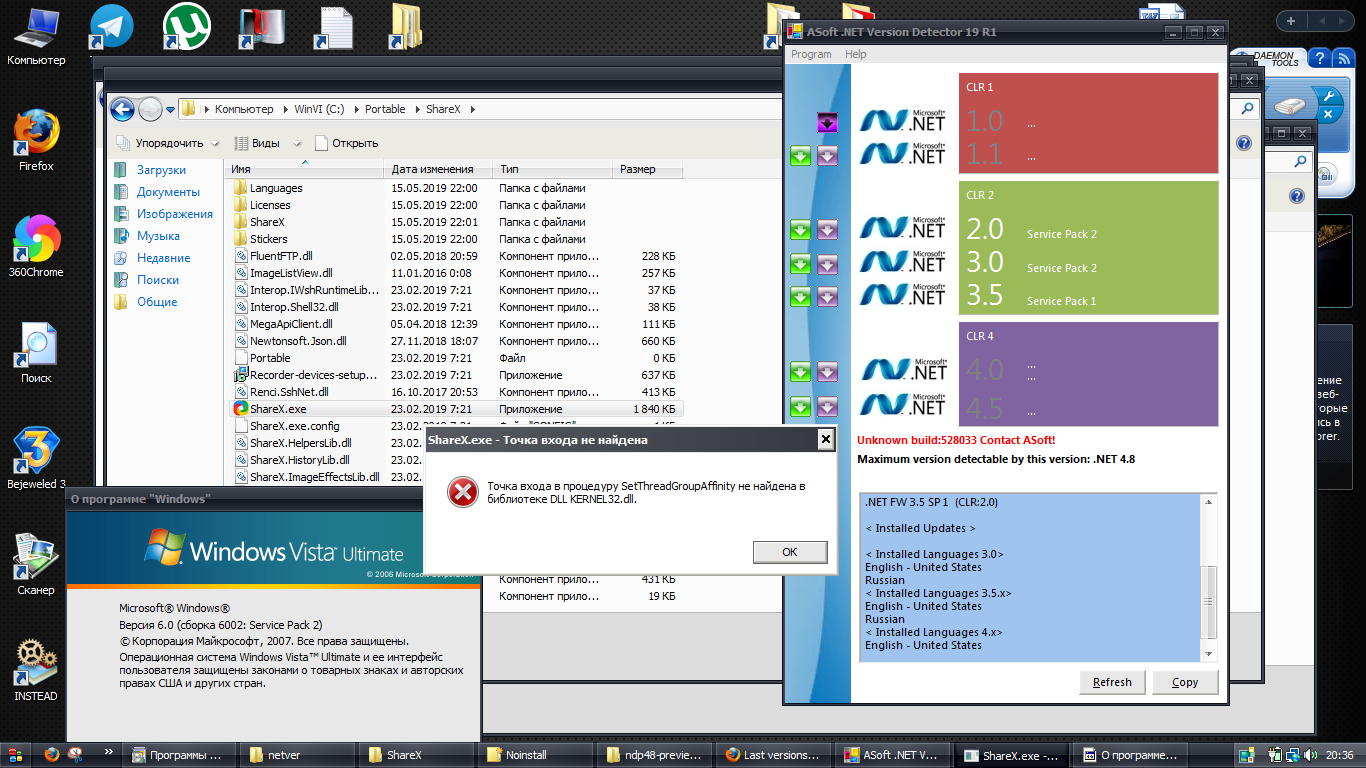Expand the recent locations arrow beside navigation buttons

[171, 109]
